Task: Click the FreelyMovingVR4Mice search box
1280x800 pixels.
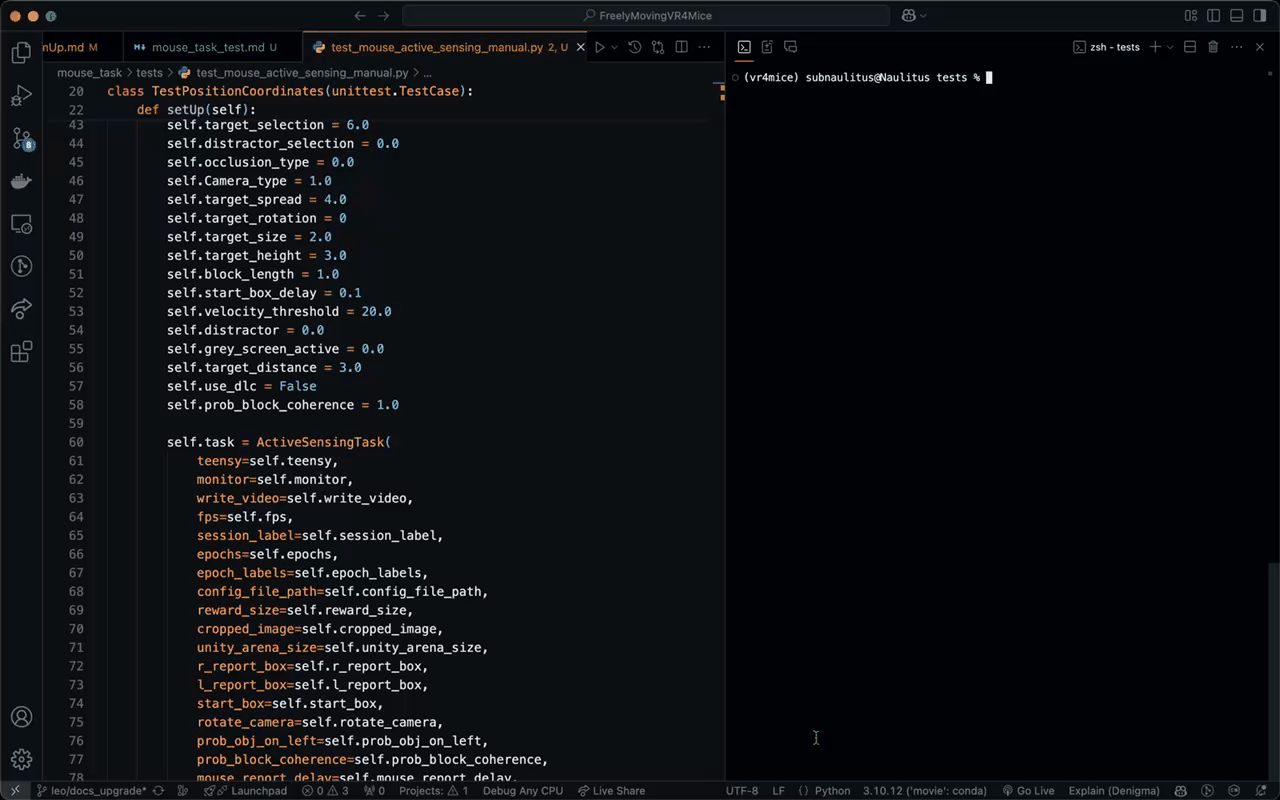Action: pyautogui.click(x=646, y=15)
